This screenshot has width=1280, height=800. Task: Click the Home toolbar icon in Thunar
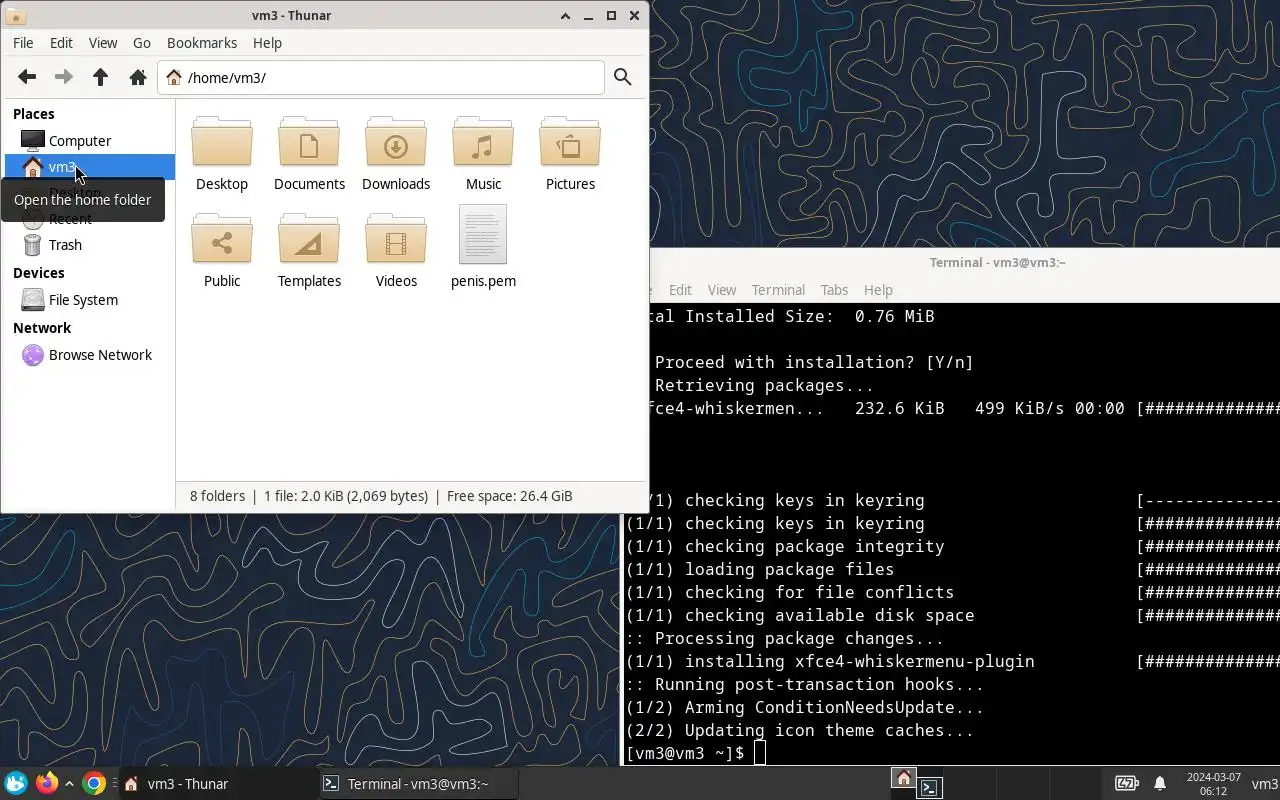(x=138, y=77)
